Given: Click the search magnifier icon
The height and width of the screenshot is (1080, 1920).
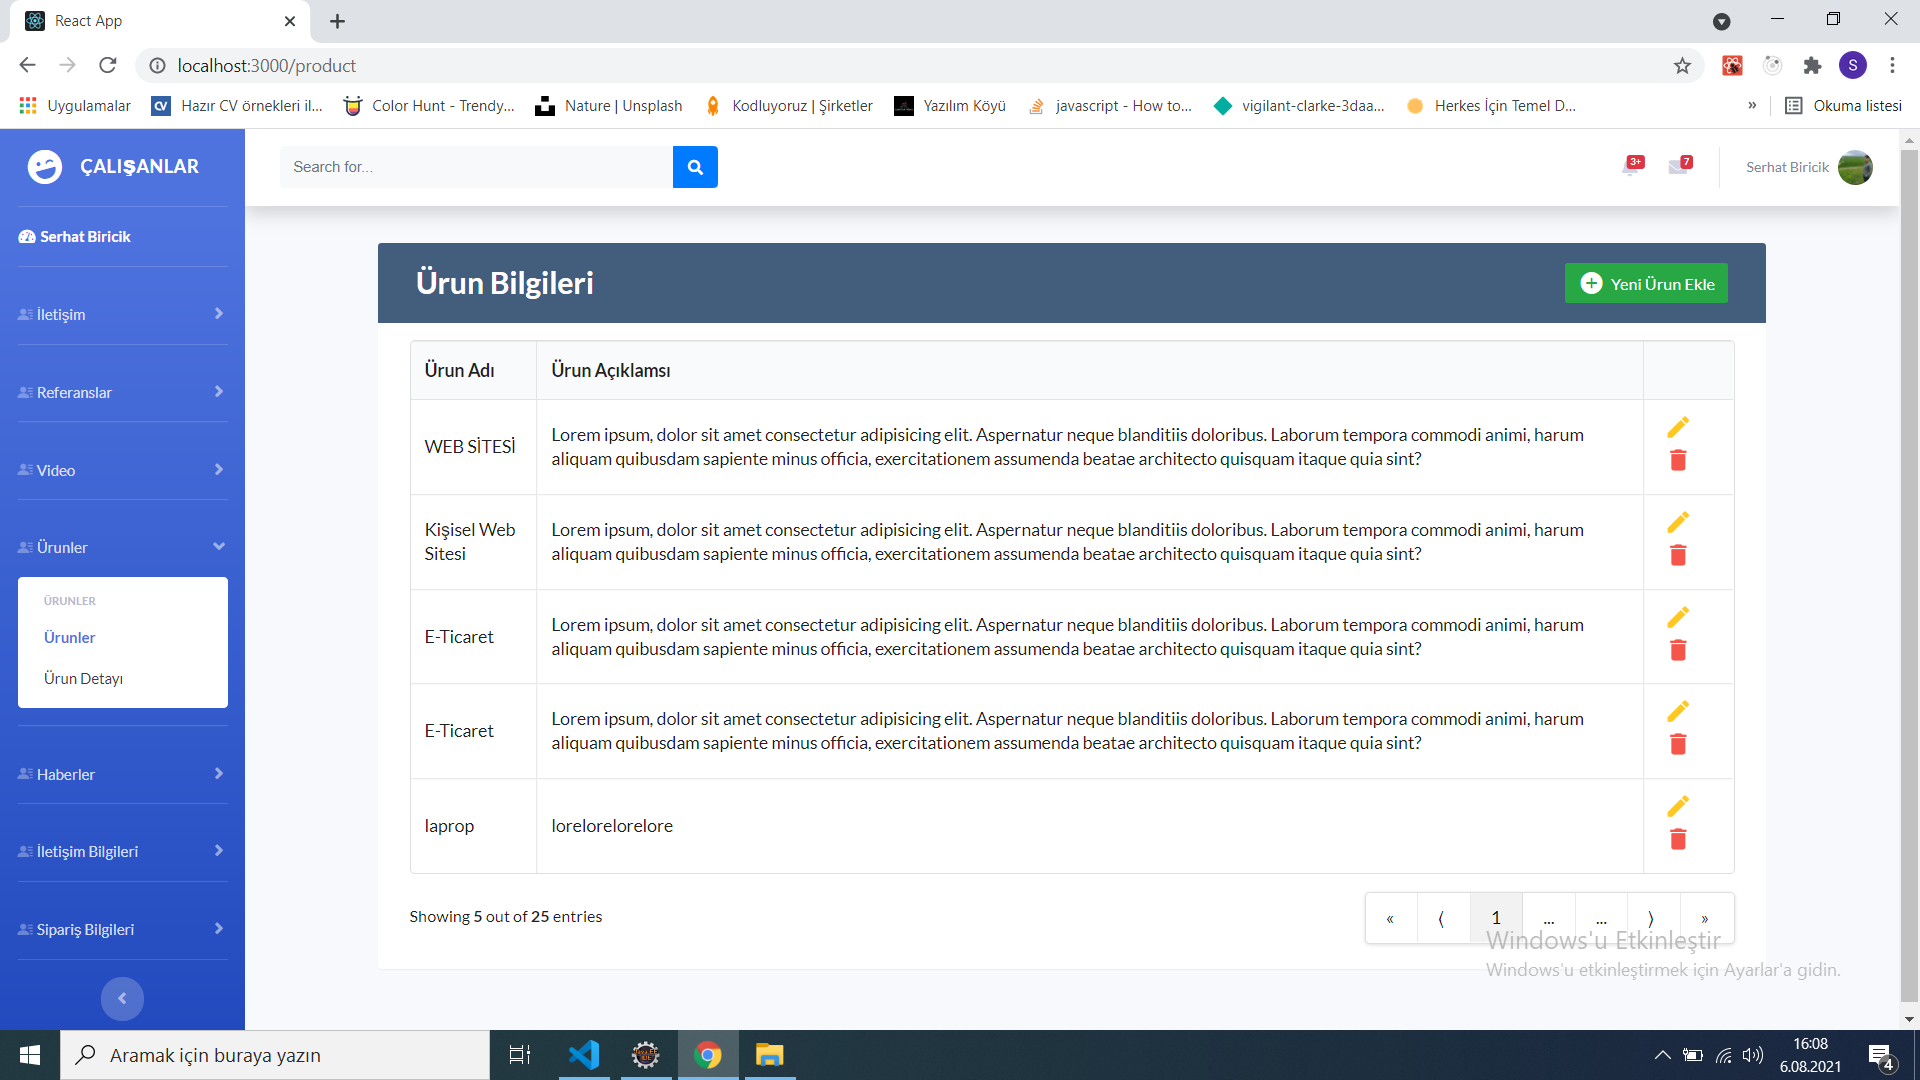Looking at the screenshot, I should tap(695, 167).
